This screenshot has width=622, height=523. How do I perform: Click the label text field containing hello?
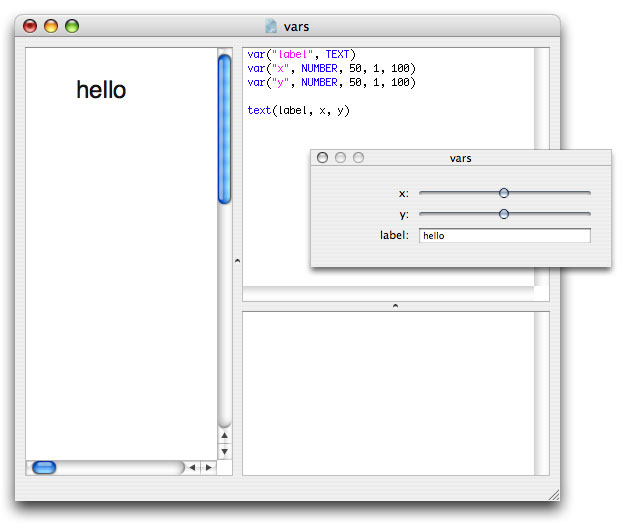[x=505, y=235]
